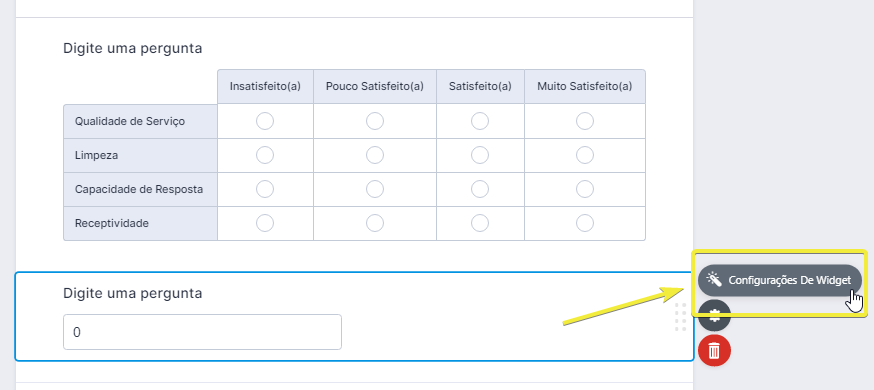Click the magic wand widget settings icon

tap(713, 280)
